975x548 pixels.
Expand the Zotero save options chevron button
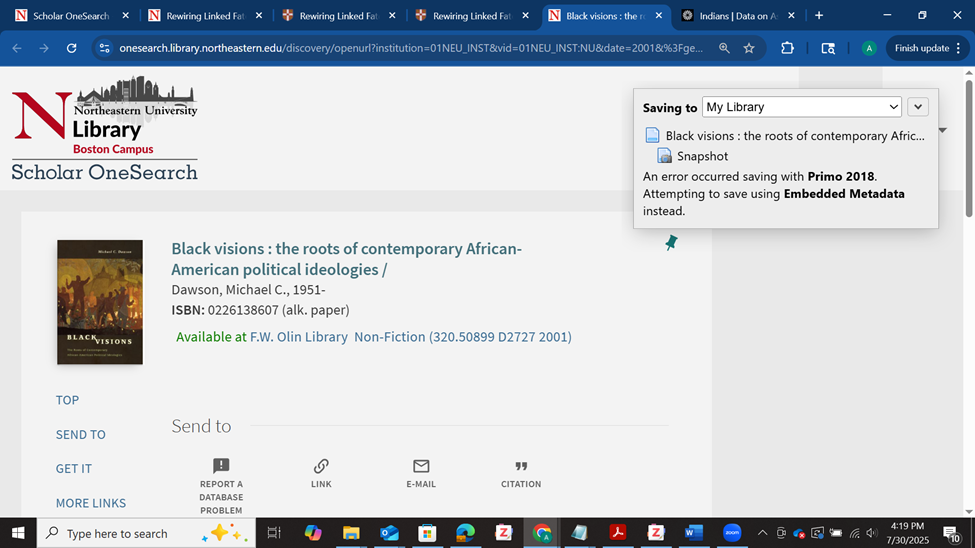(x=918, y=107)
